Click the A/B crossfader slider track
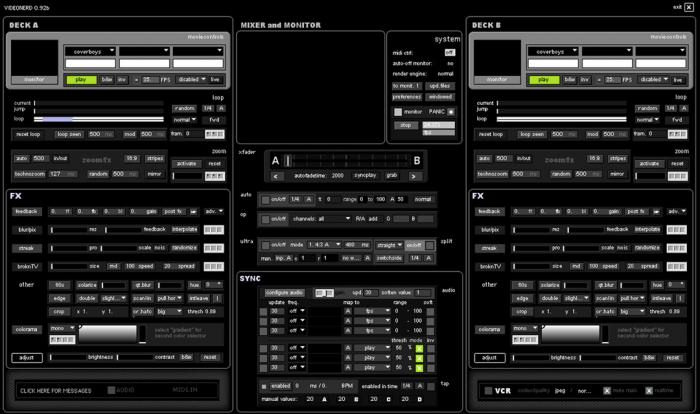Image resolution: width=700 pixels, height=414 pixels. 346,161
